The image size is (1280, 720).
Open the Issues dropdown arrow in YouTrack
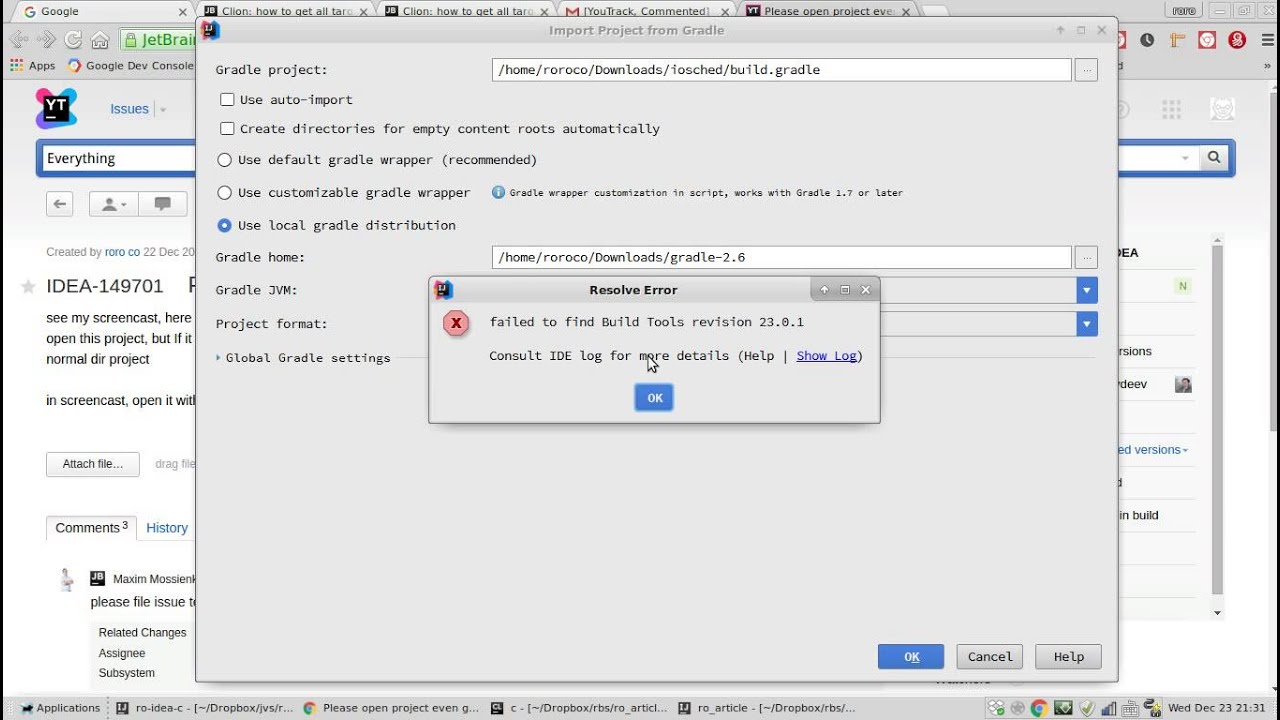[163, 110]
